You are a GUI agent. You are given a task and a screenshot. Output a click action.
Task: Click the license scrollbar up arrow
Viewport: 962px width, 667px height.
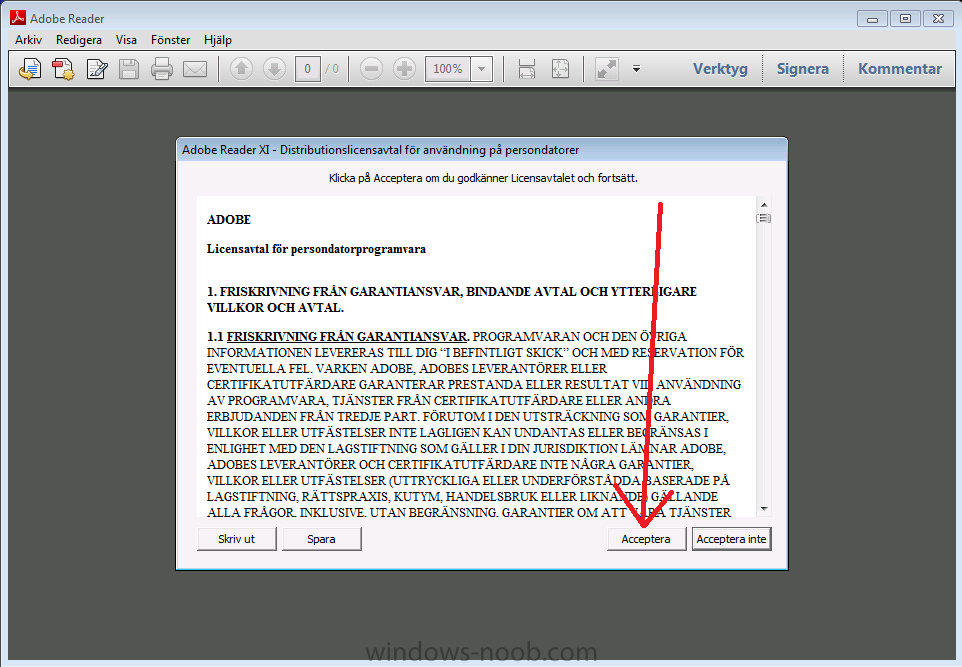pos(764,205)
